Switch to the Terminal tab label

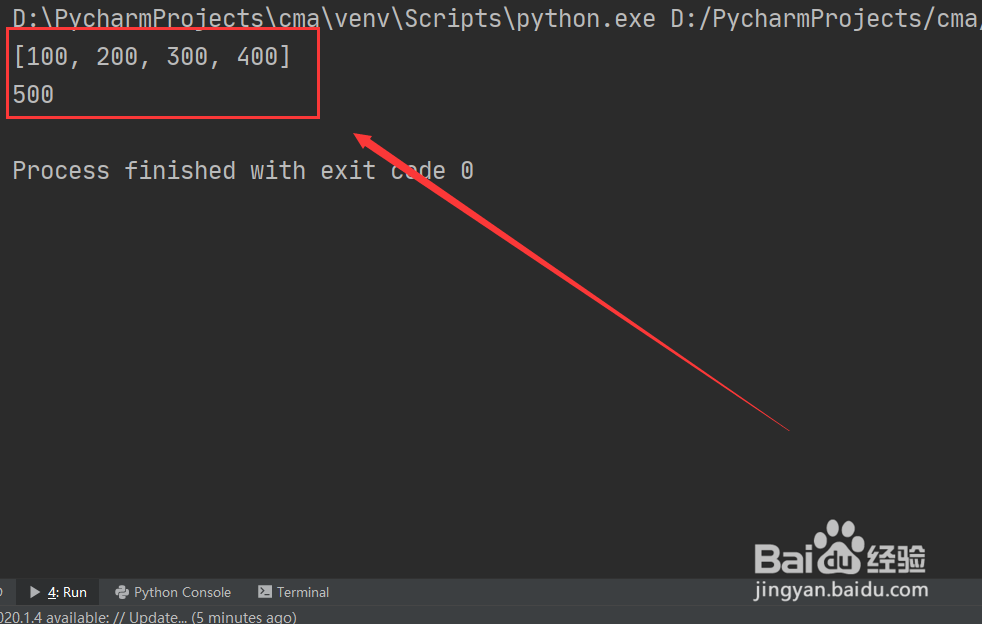click(302, 592)
